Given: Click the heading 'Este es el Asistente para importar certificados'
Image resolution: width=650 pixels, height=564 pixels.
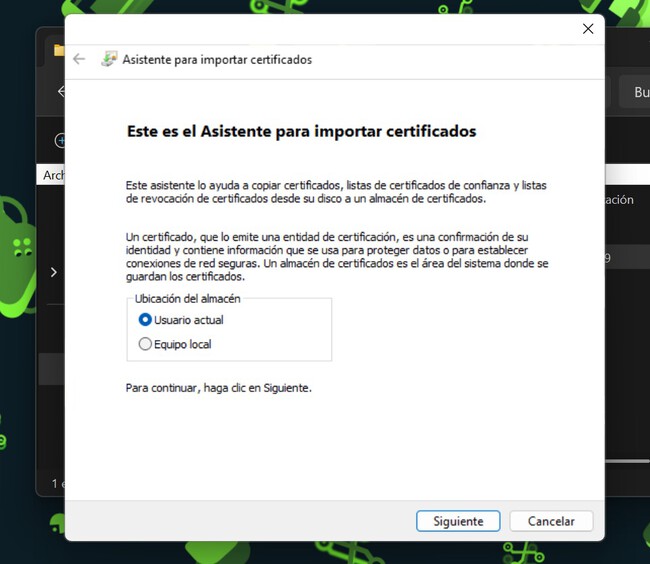Looking at the screenshot, I should [x=301, y=131].
